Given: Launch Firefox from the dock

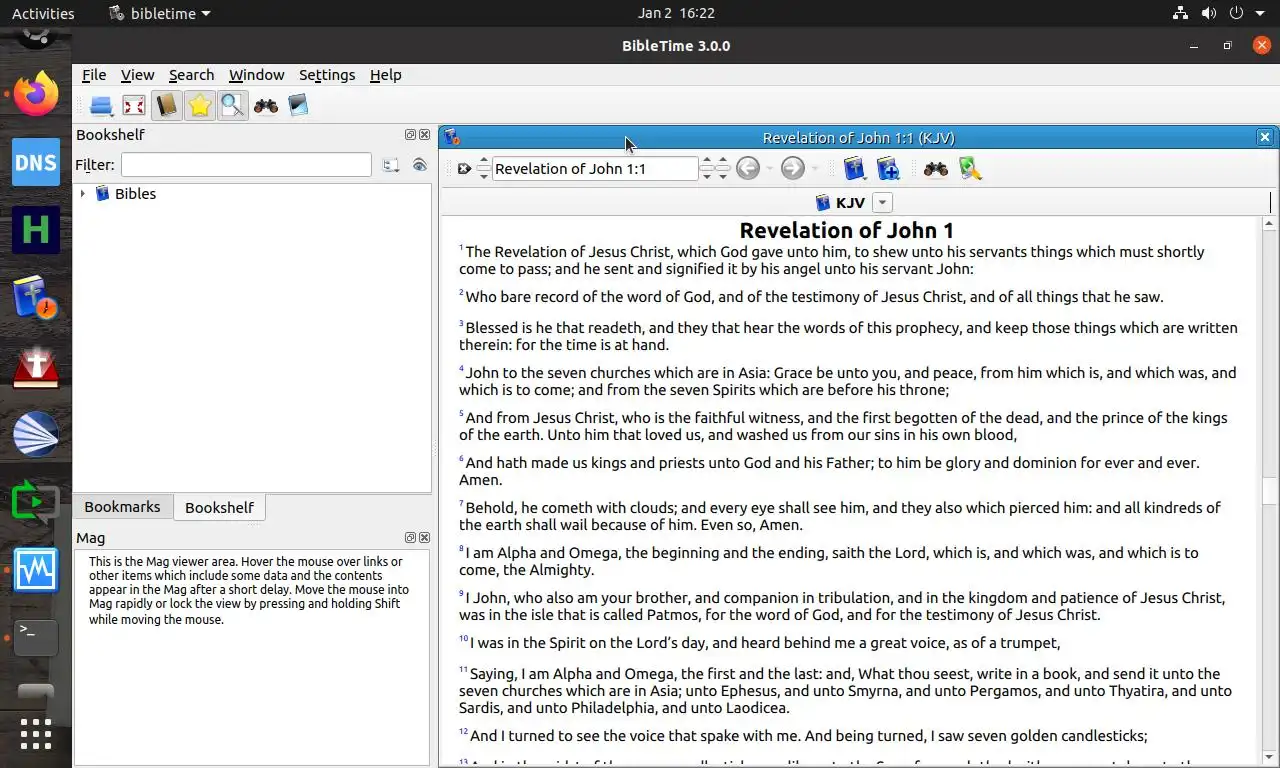Looking at the screenshot, I should pyautogui.click(x=36, y=94).
